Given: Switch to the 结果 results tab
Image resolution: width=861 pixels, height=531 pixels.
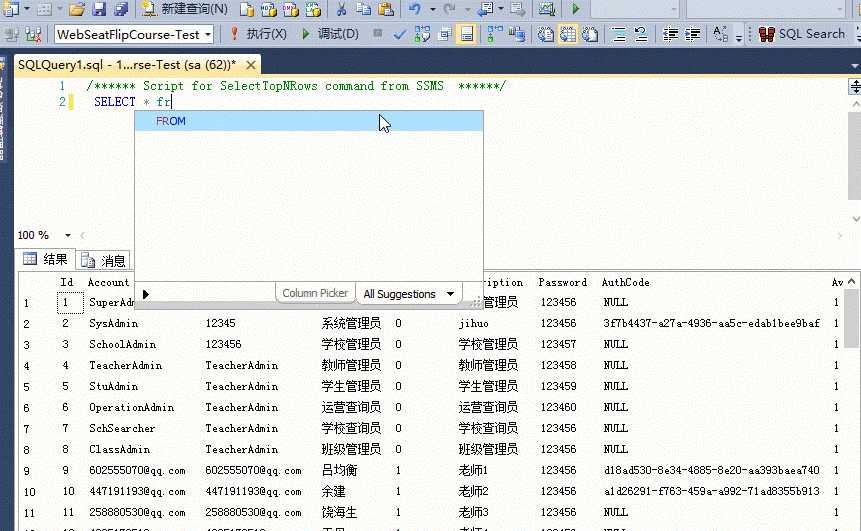Looking at the screenshot, I should pyautogui.click(x=46, y=259).
